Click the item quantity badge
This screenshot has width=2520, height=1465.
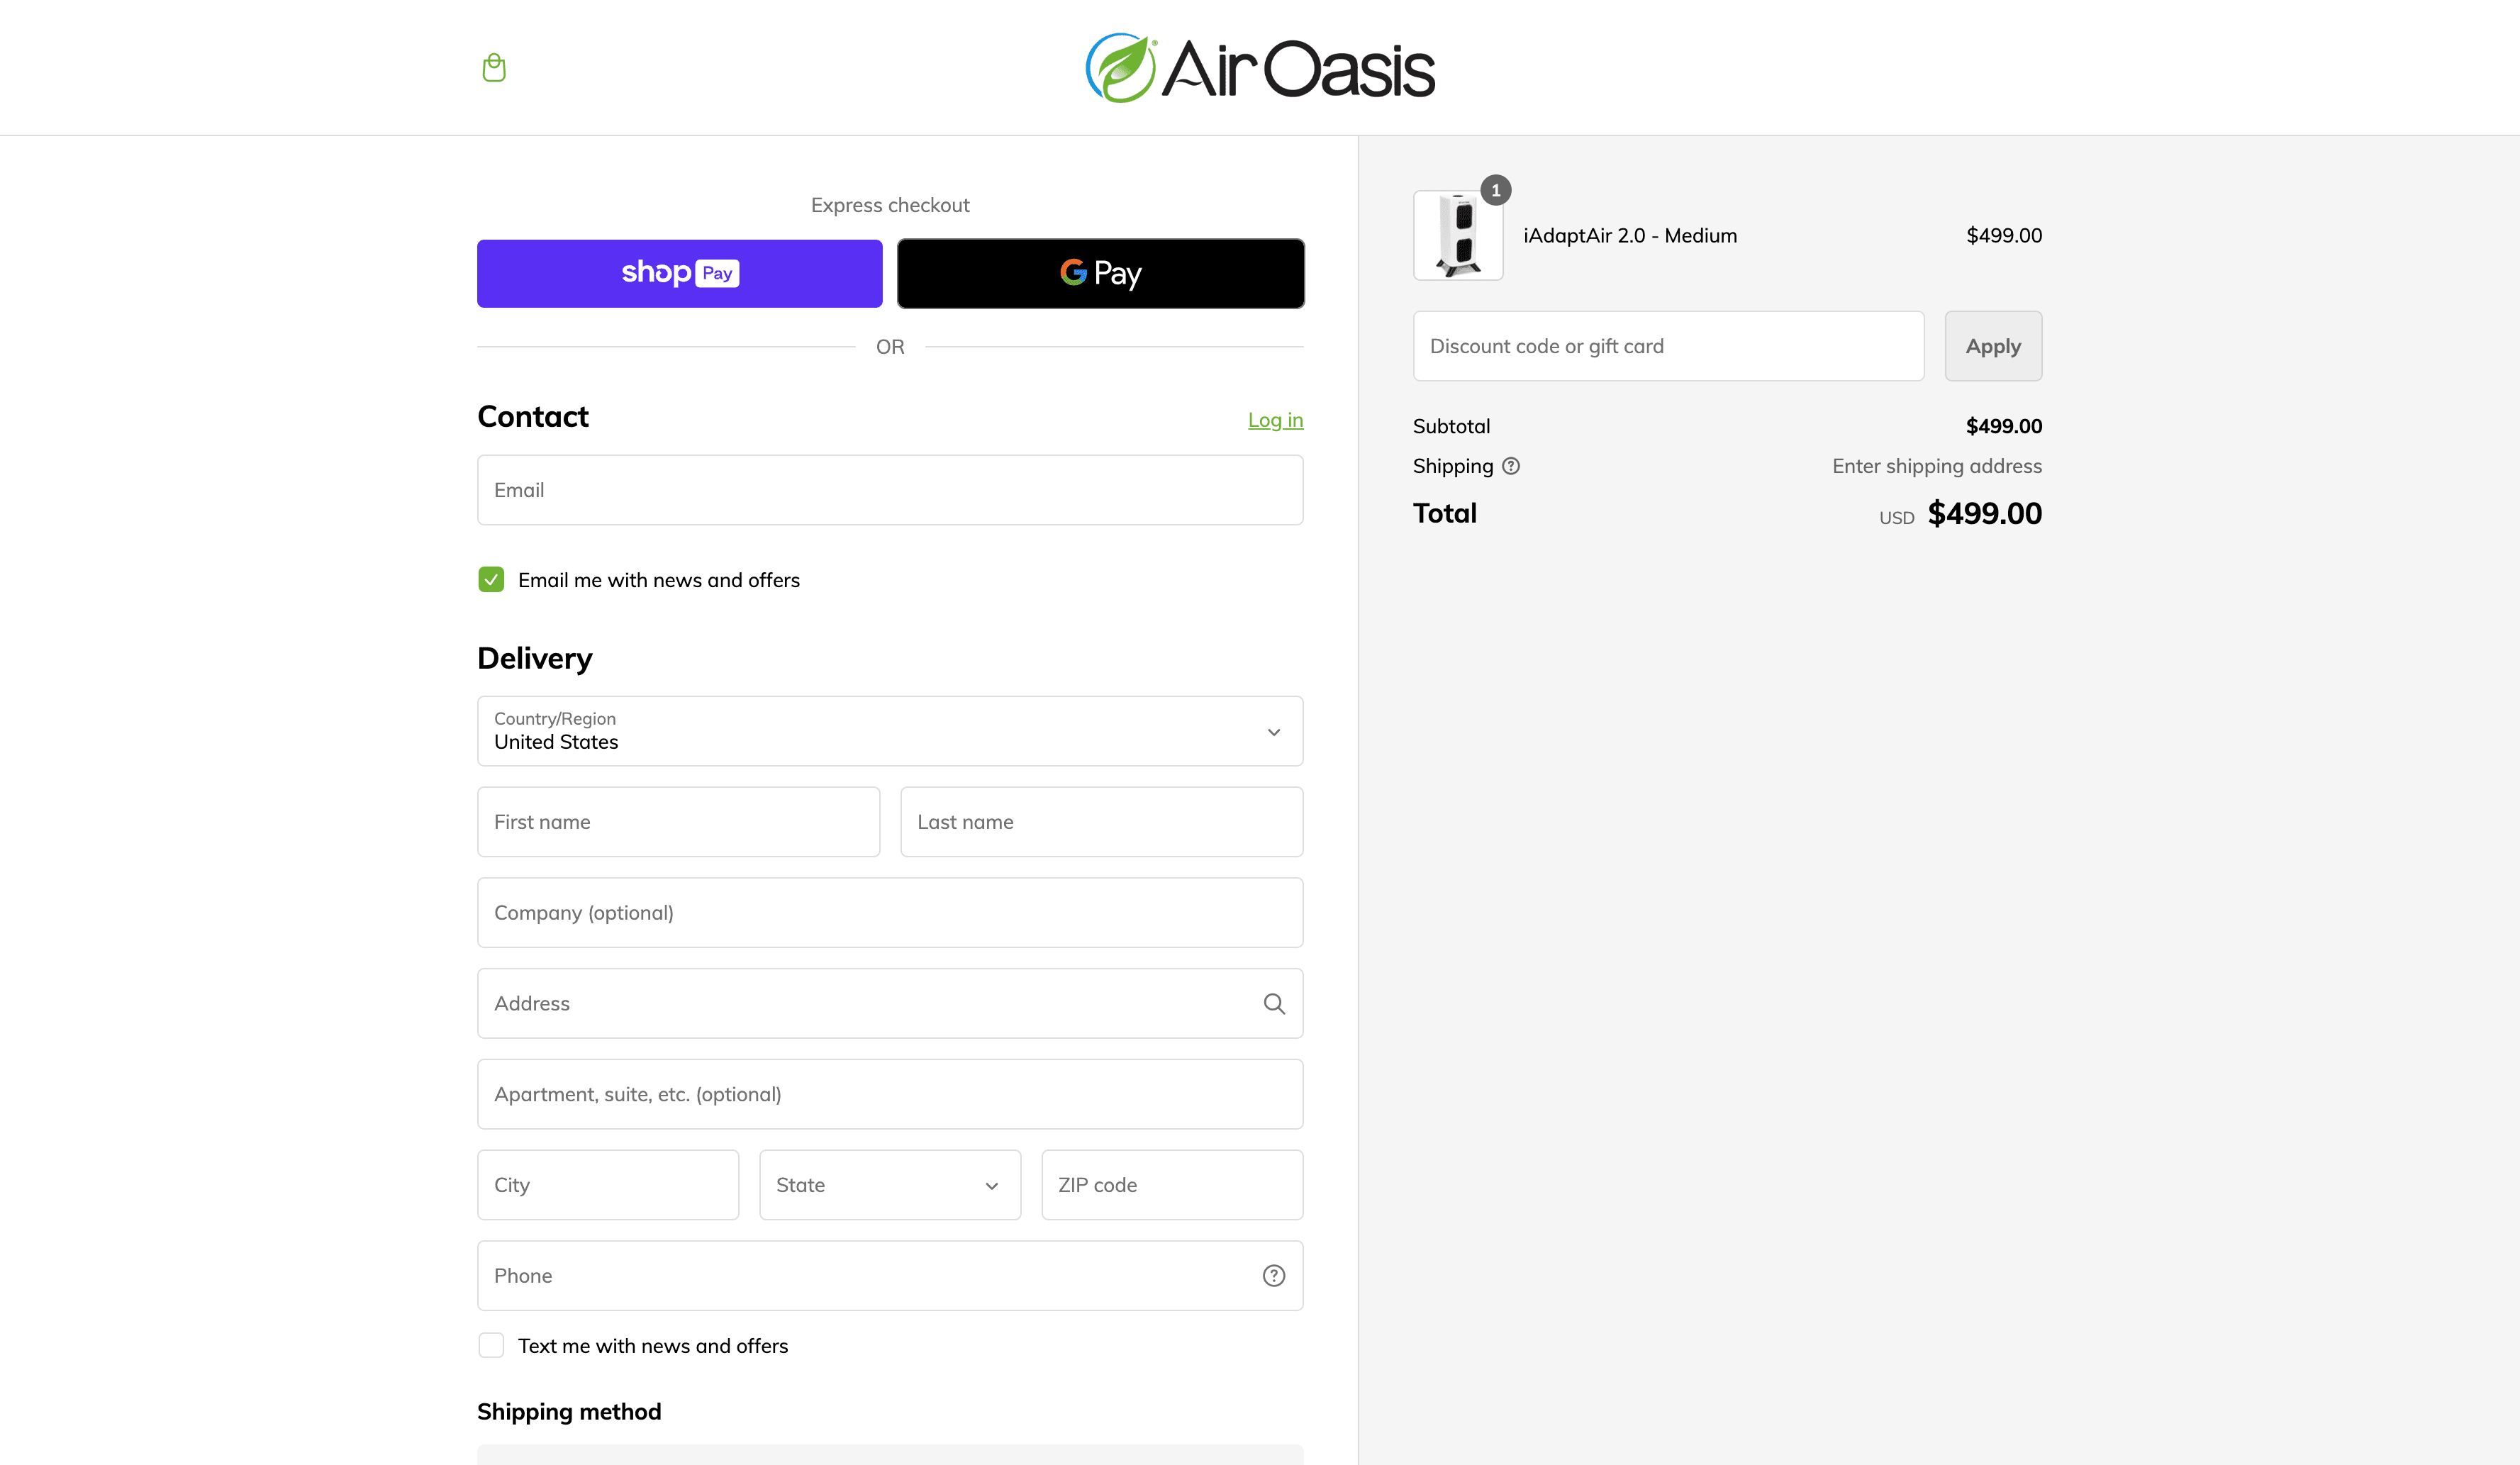coord(1496,190)
